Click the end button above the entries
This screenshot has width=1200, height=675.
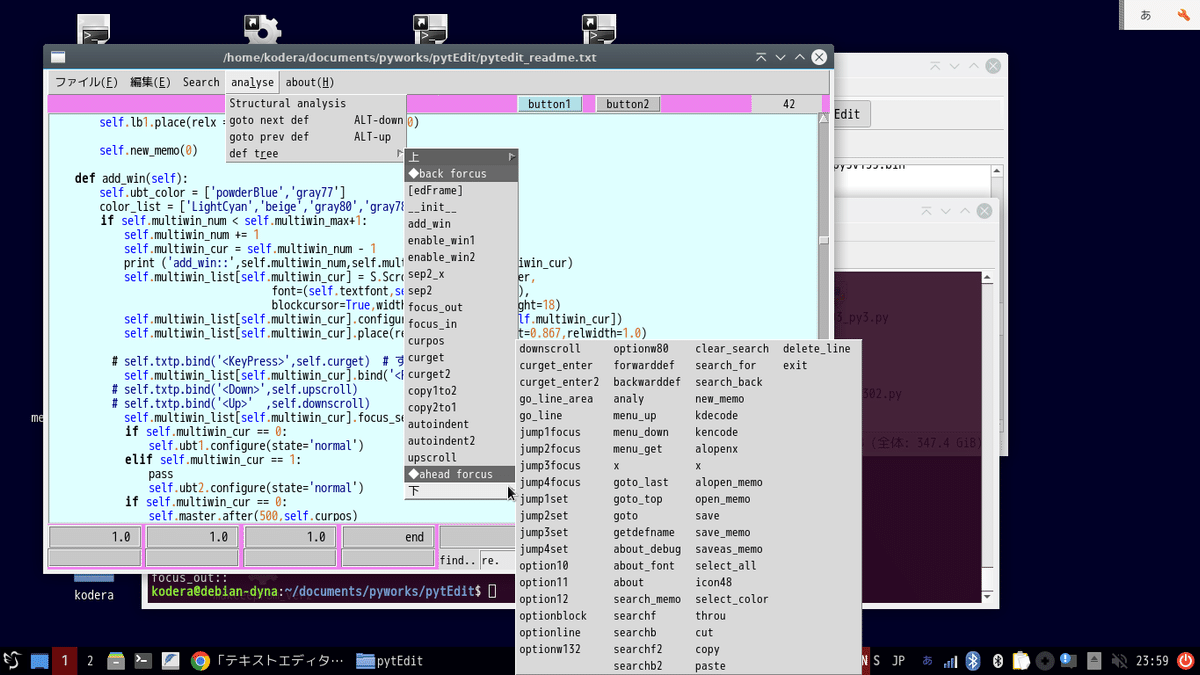(389, 536)
